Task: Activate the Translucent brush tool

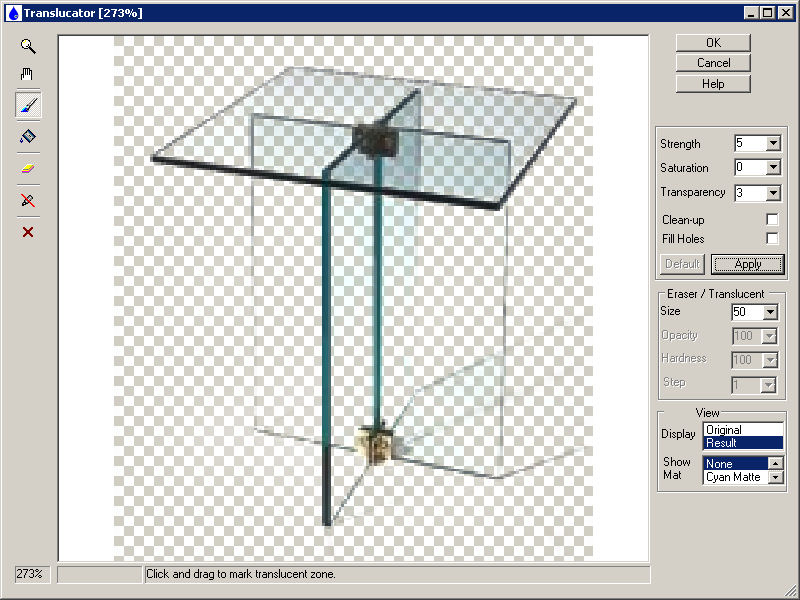Action: (28, 104)
